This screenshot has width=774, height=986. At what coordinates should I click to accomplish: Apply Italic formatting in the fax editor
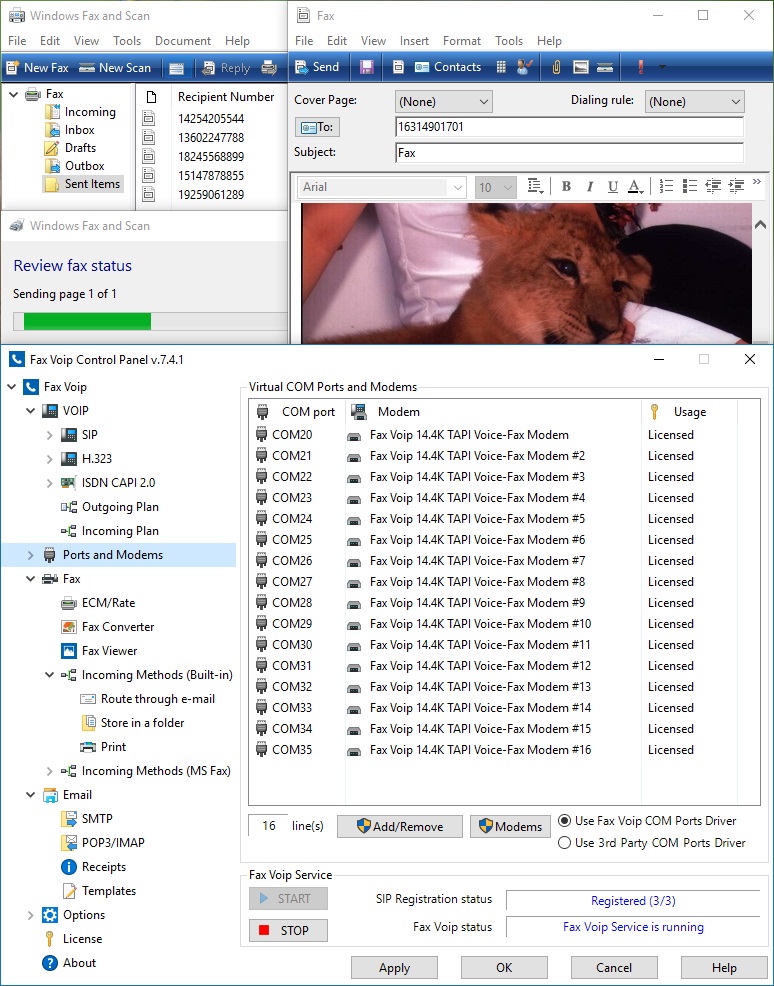pyautogui.click(x=590, y=187)
